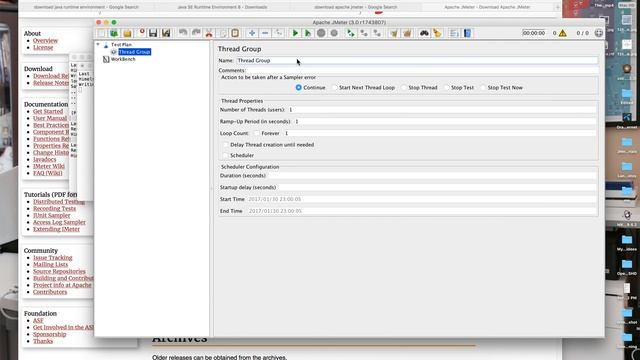The width and height of the screenshot is (640, 360).
Task: Click the Open file folder icon
Action: [127, 33]
